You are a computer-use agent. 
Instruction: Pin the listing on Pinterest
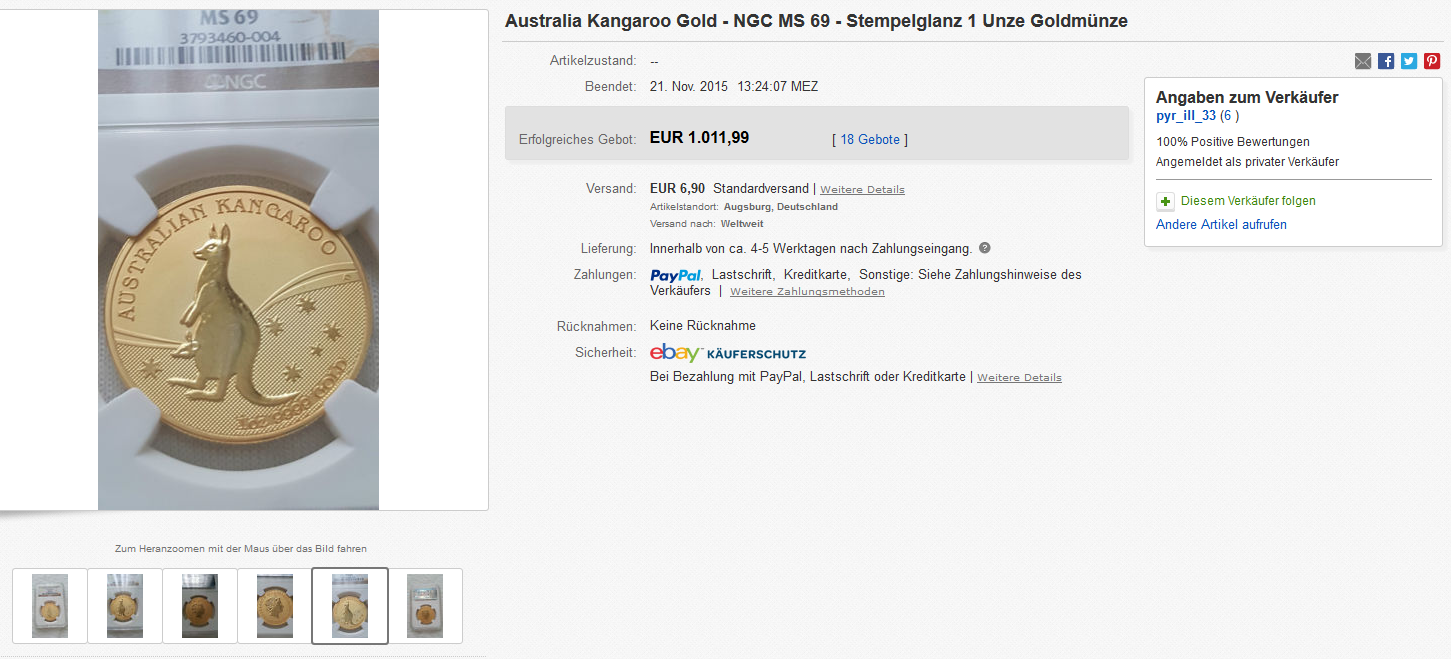[x=1432, y=61]
